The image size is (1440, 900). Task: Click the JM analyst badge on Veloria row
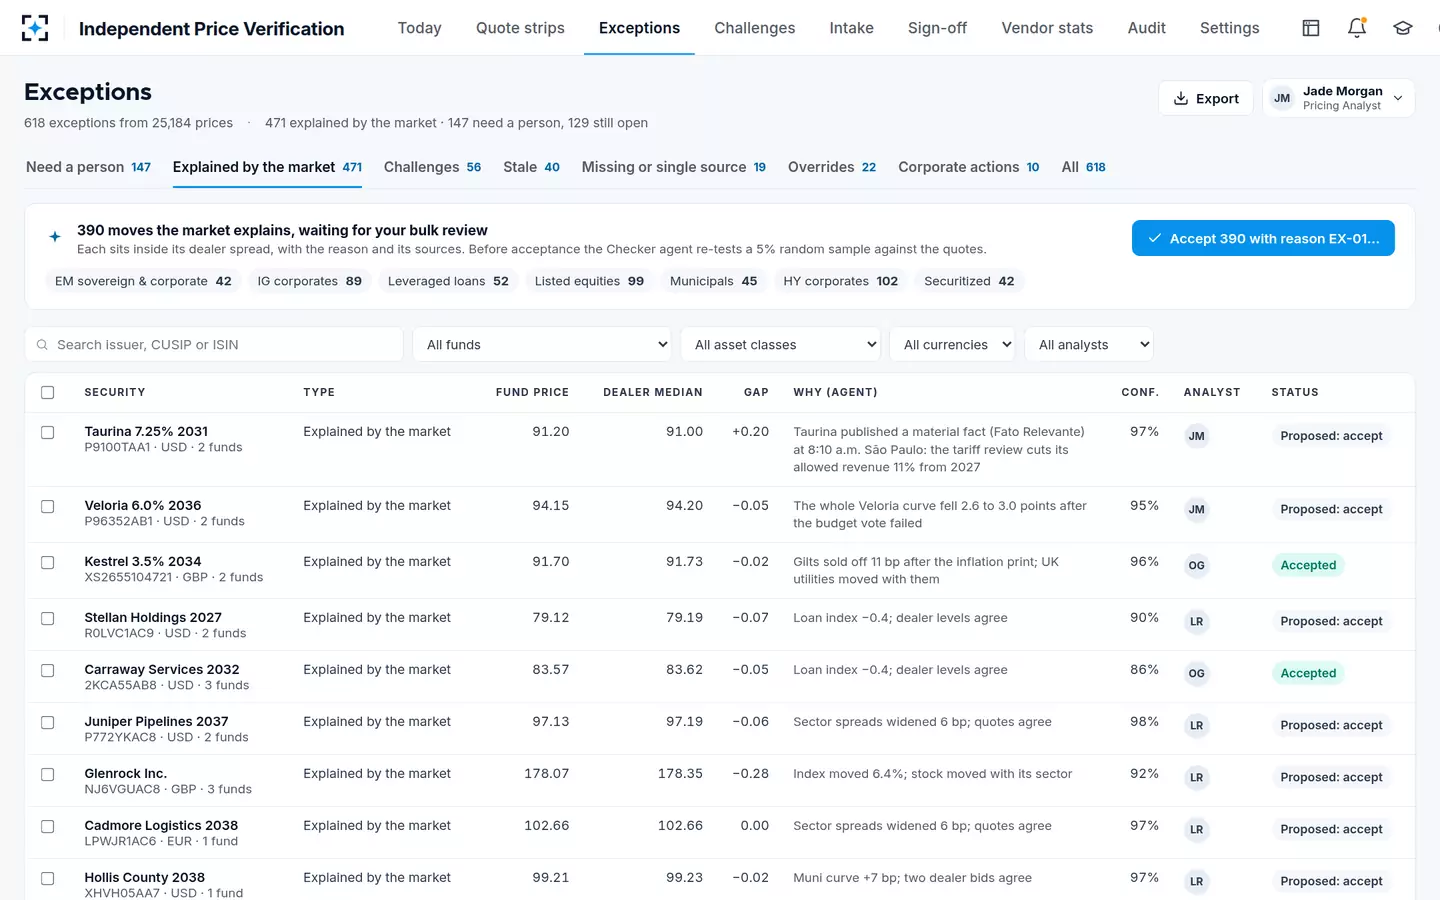(1196, 510)
